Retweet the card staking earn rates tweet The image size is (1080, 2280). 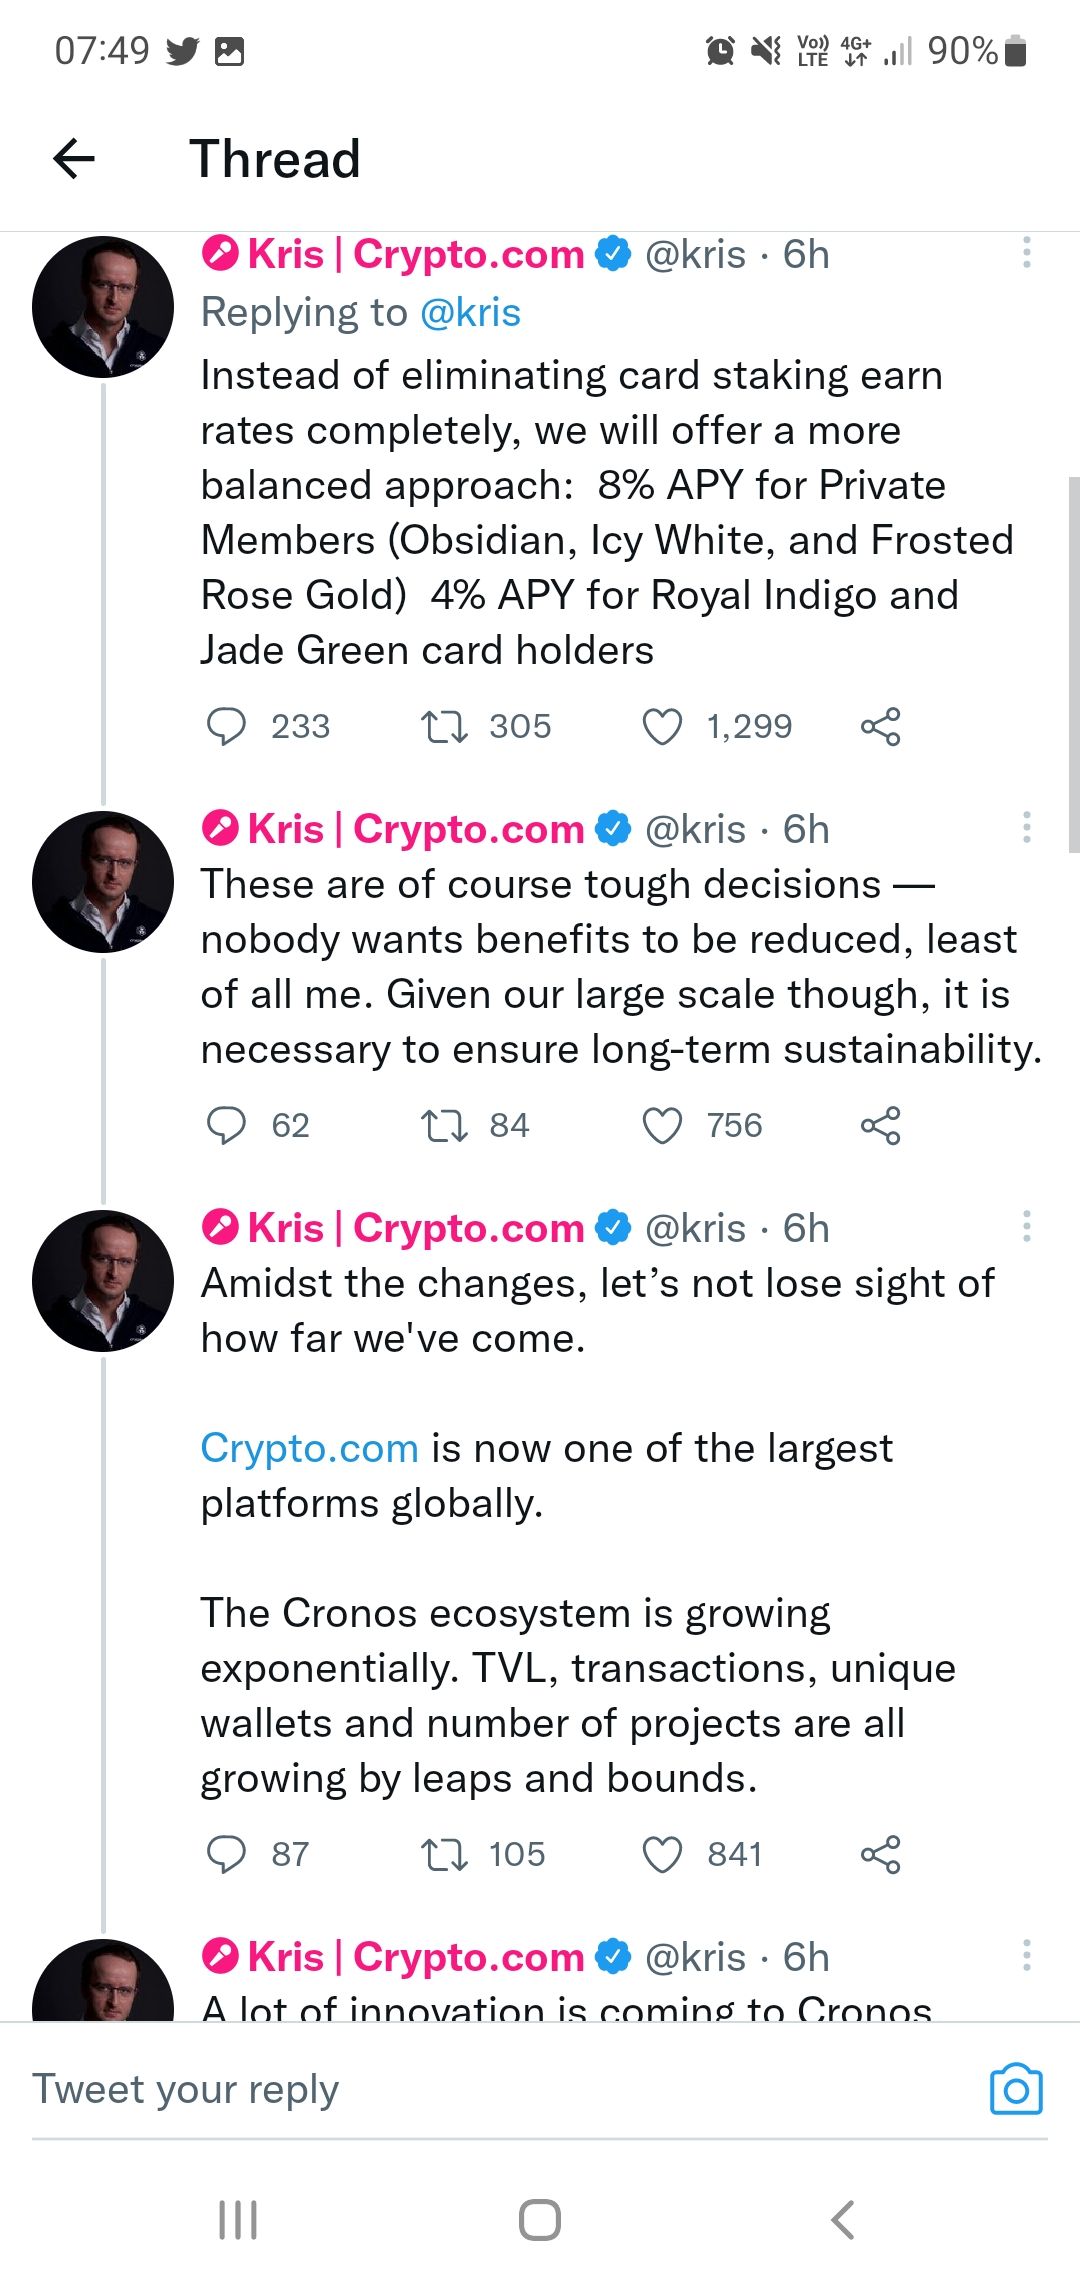444,727
